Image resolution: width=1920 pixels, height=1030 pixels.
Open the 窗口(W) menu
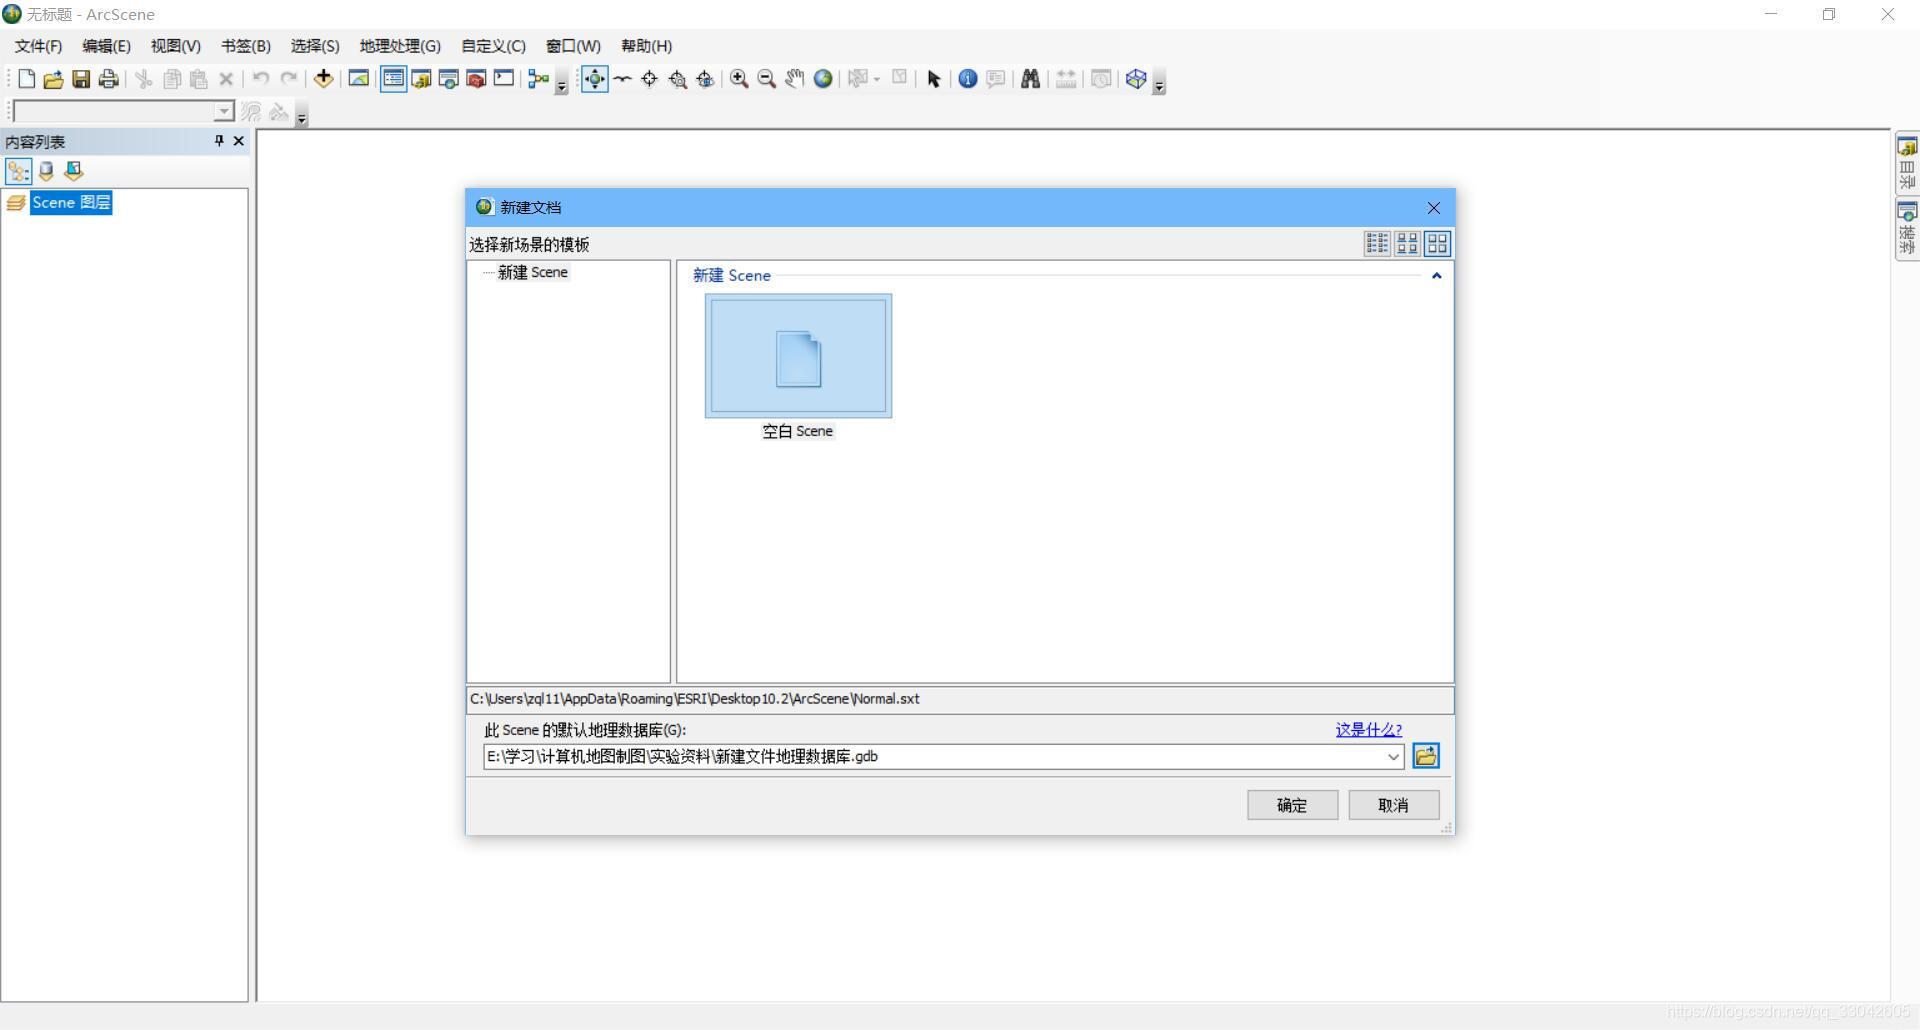point(573,46)
